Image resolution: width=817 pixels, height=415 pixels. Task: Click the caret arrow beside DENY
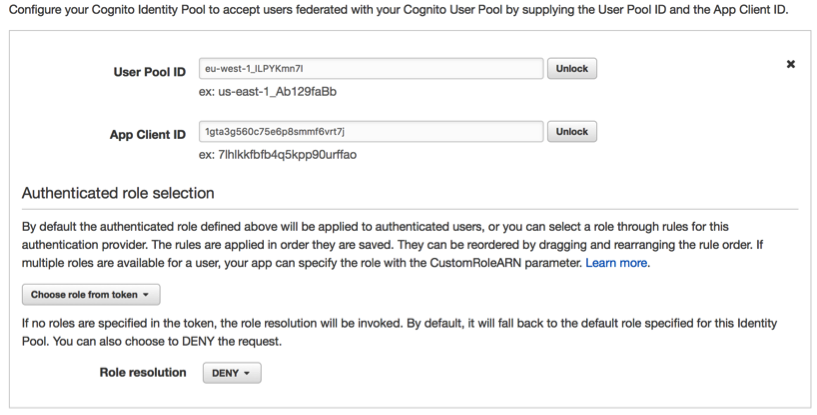[x=246, y=374]
